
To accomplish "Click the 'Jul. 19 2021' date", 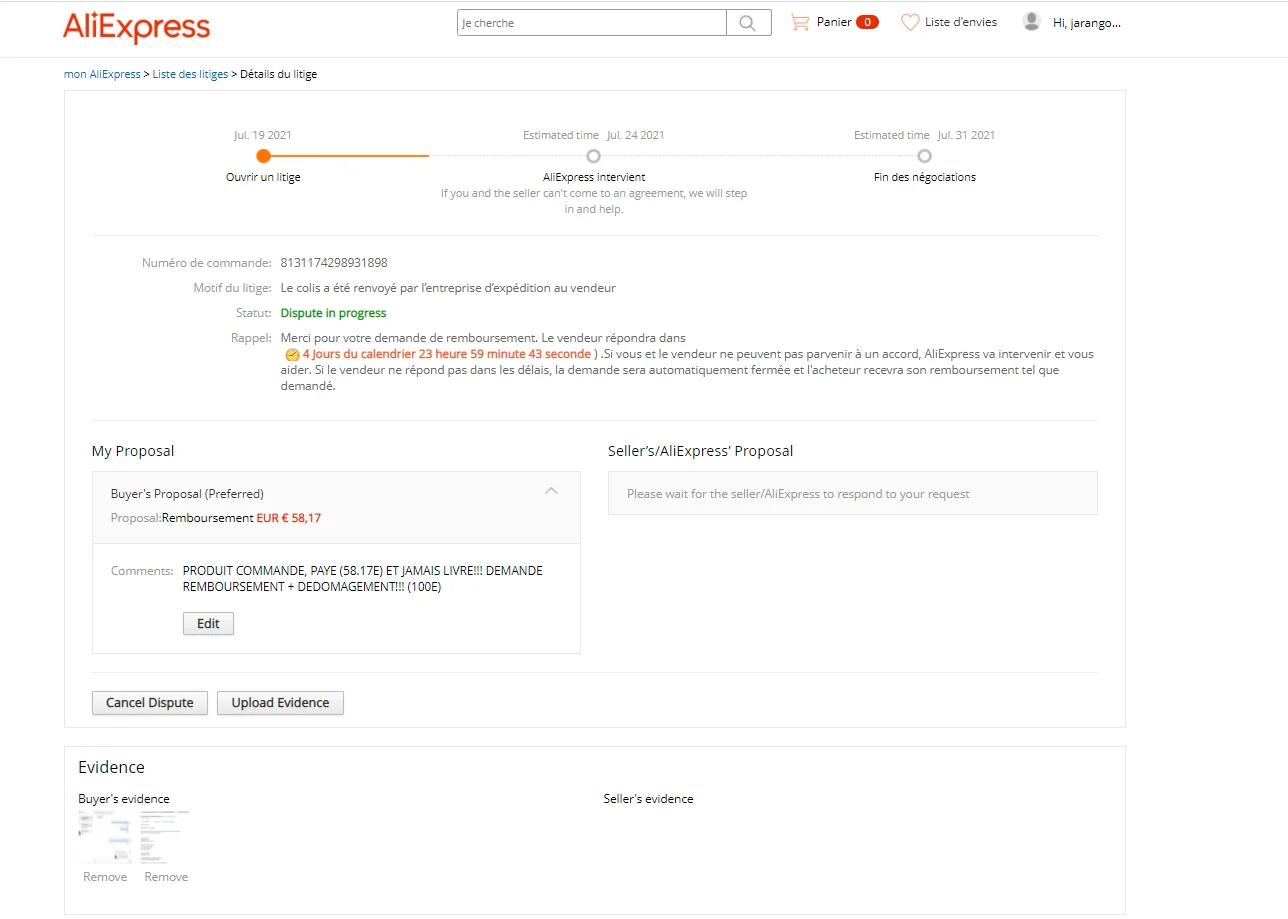I will (263, 135).
